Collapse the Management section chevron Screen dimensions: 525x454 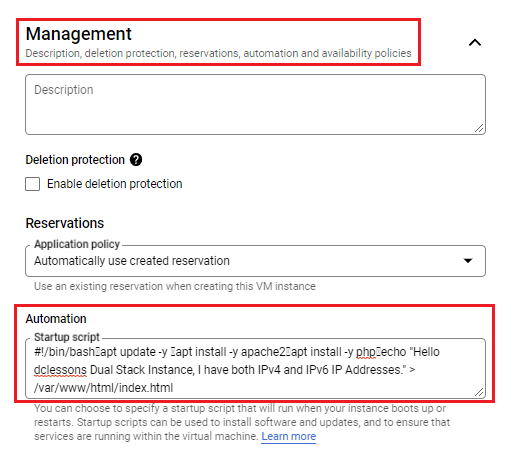click(x=474, y=43)
